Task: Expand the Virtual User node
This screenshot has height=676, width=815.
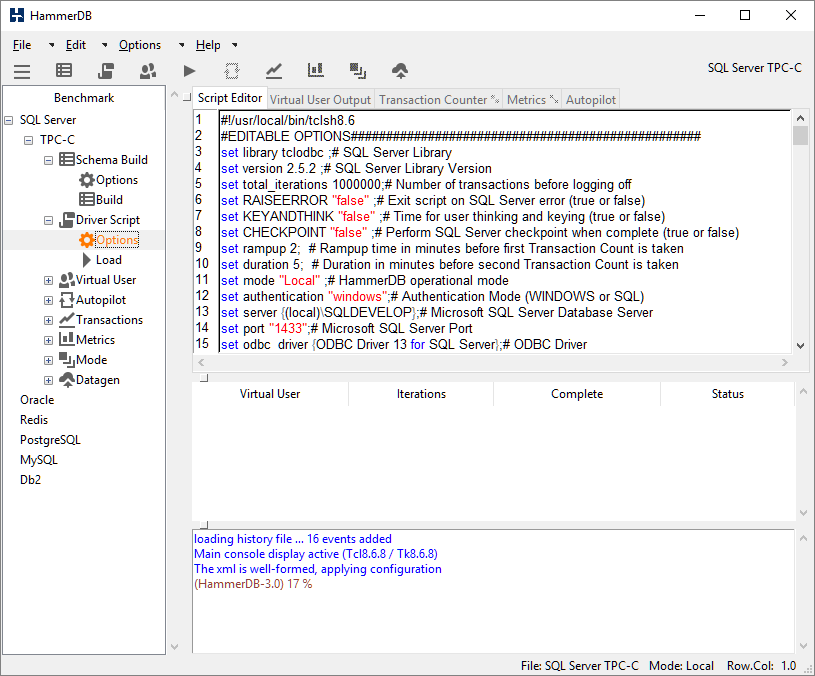Action: click(48, 281)
